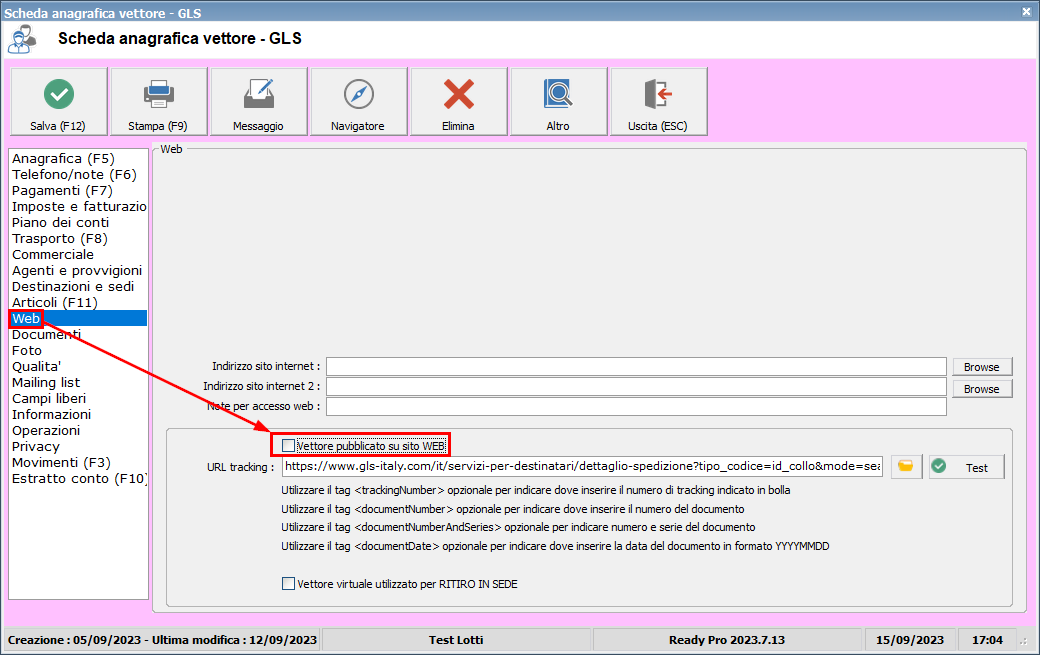Click the Elimina red X button
1040x655 pixels.
pos(459,101)
